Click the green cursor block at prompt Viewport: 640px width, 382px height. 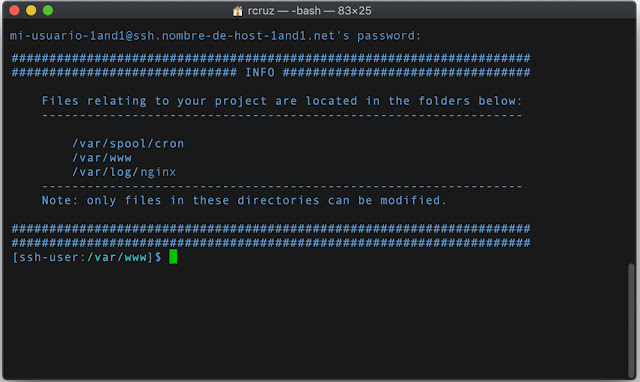pos(173,257)
